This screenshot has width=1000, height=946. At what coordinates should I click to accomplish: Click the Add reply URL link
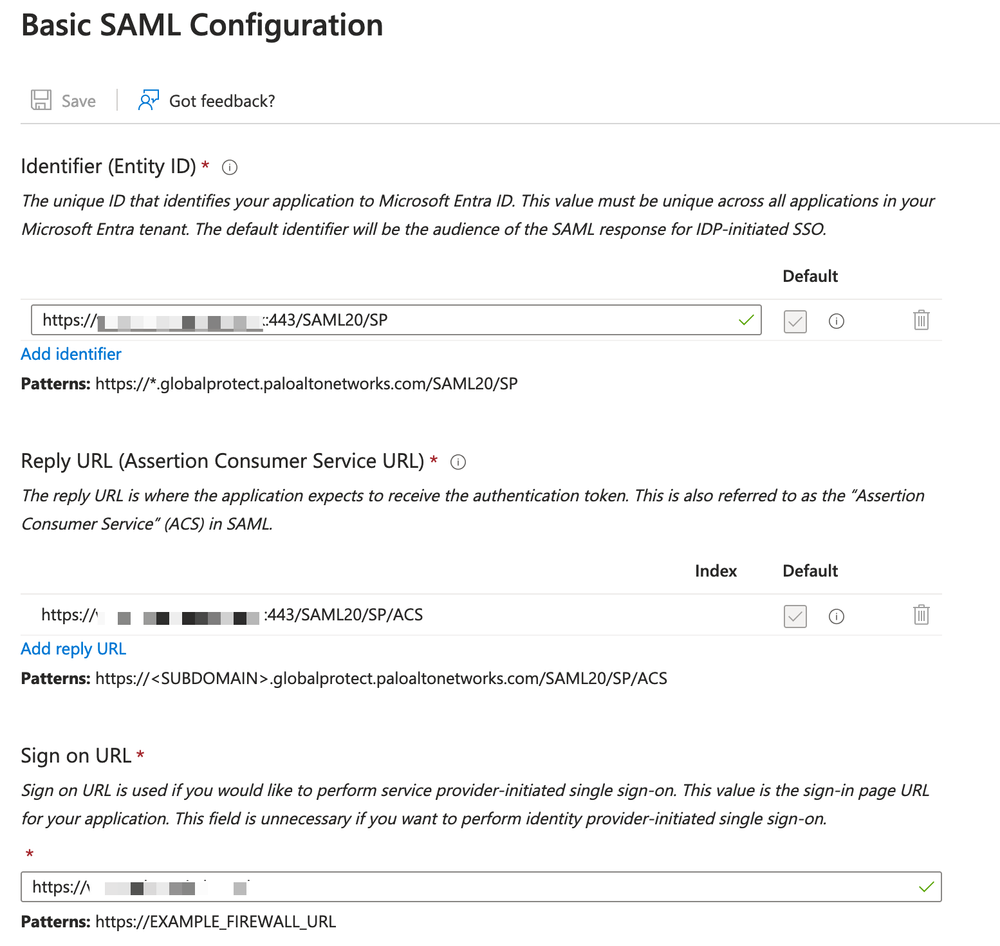pos(73,649)
